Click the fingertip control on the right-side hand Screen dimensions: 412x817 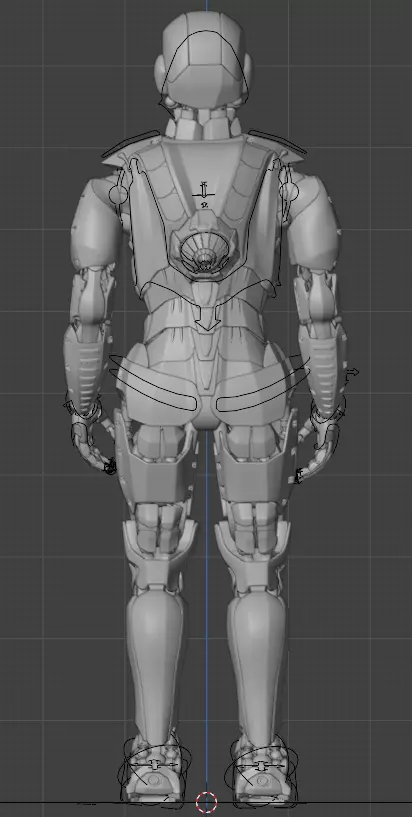pyautogui.click(x=299, y=476)
